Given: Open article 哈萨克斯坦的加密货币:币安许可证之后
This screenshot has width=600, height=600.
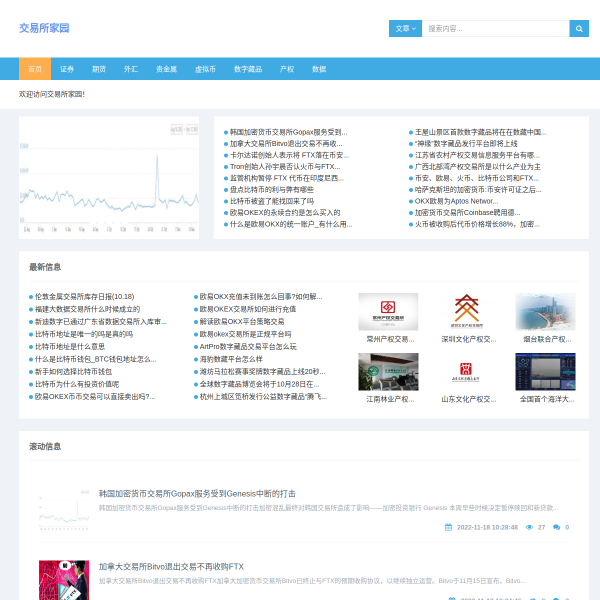Looking at the screenshot, I should 478,190.
